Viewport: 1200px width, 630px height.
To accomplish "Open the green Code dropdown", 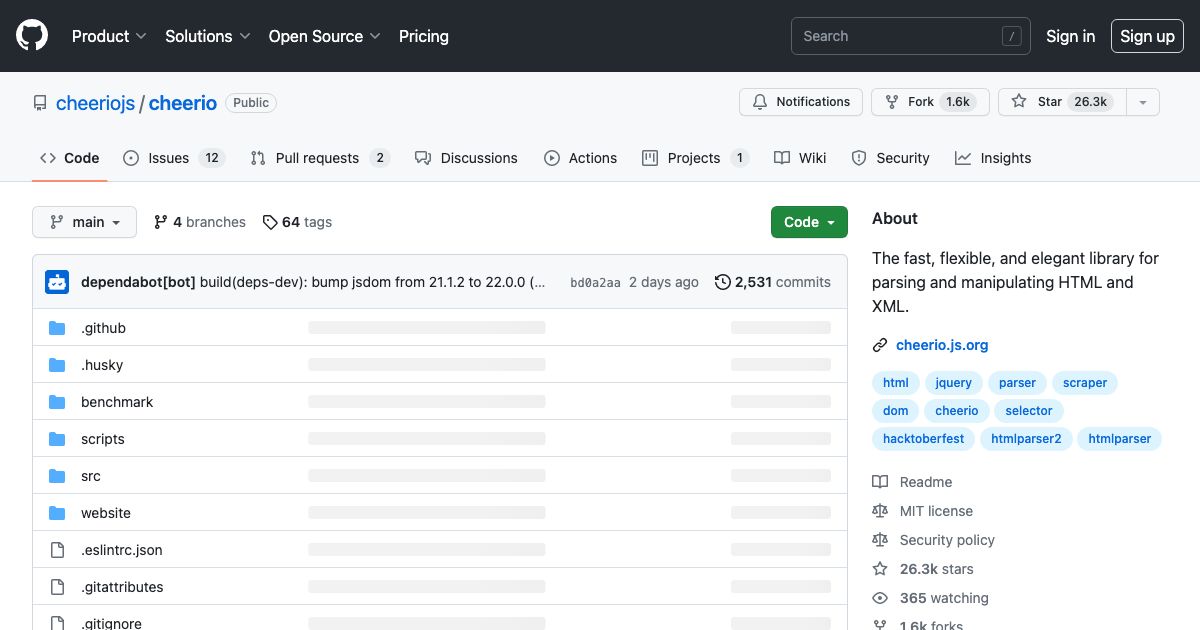I will 809,222.
